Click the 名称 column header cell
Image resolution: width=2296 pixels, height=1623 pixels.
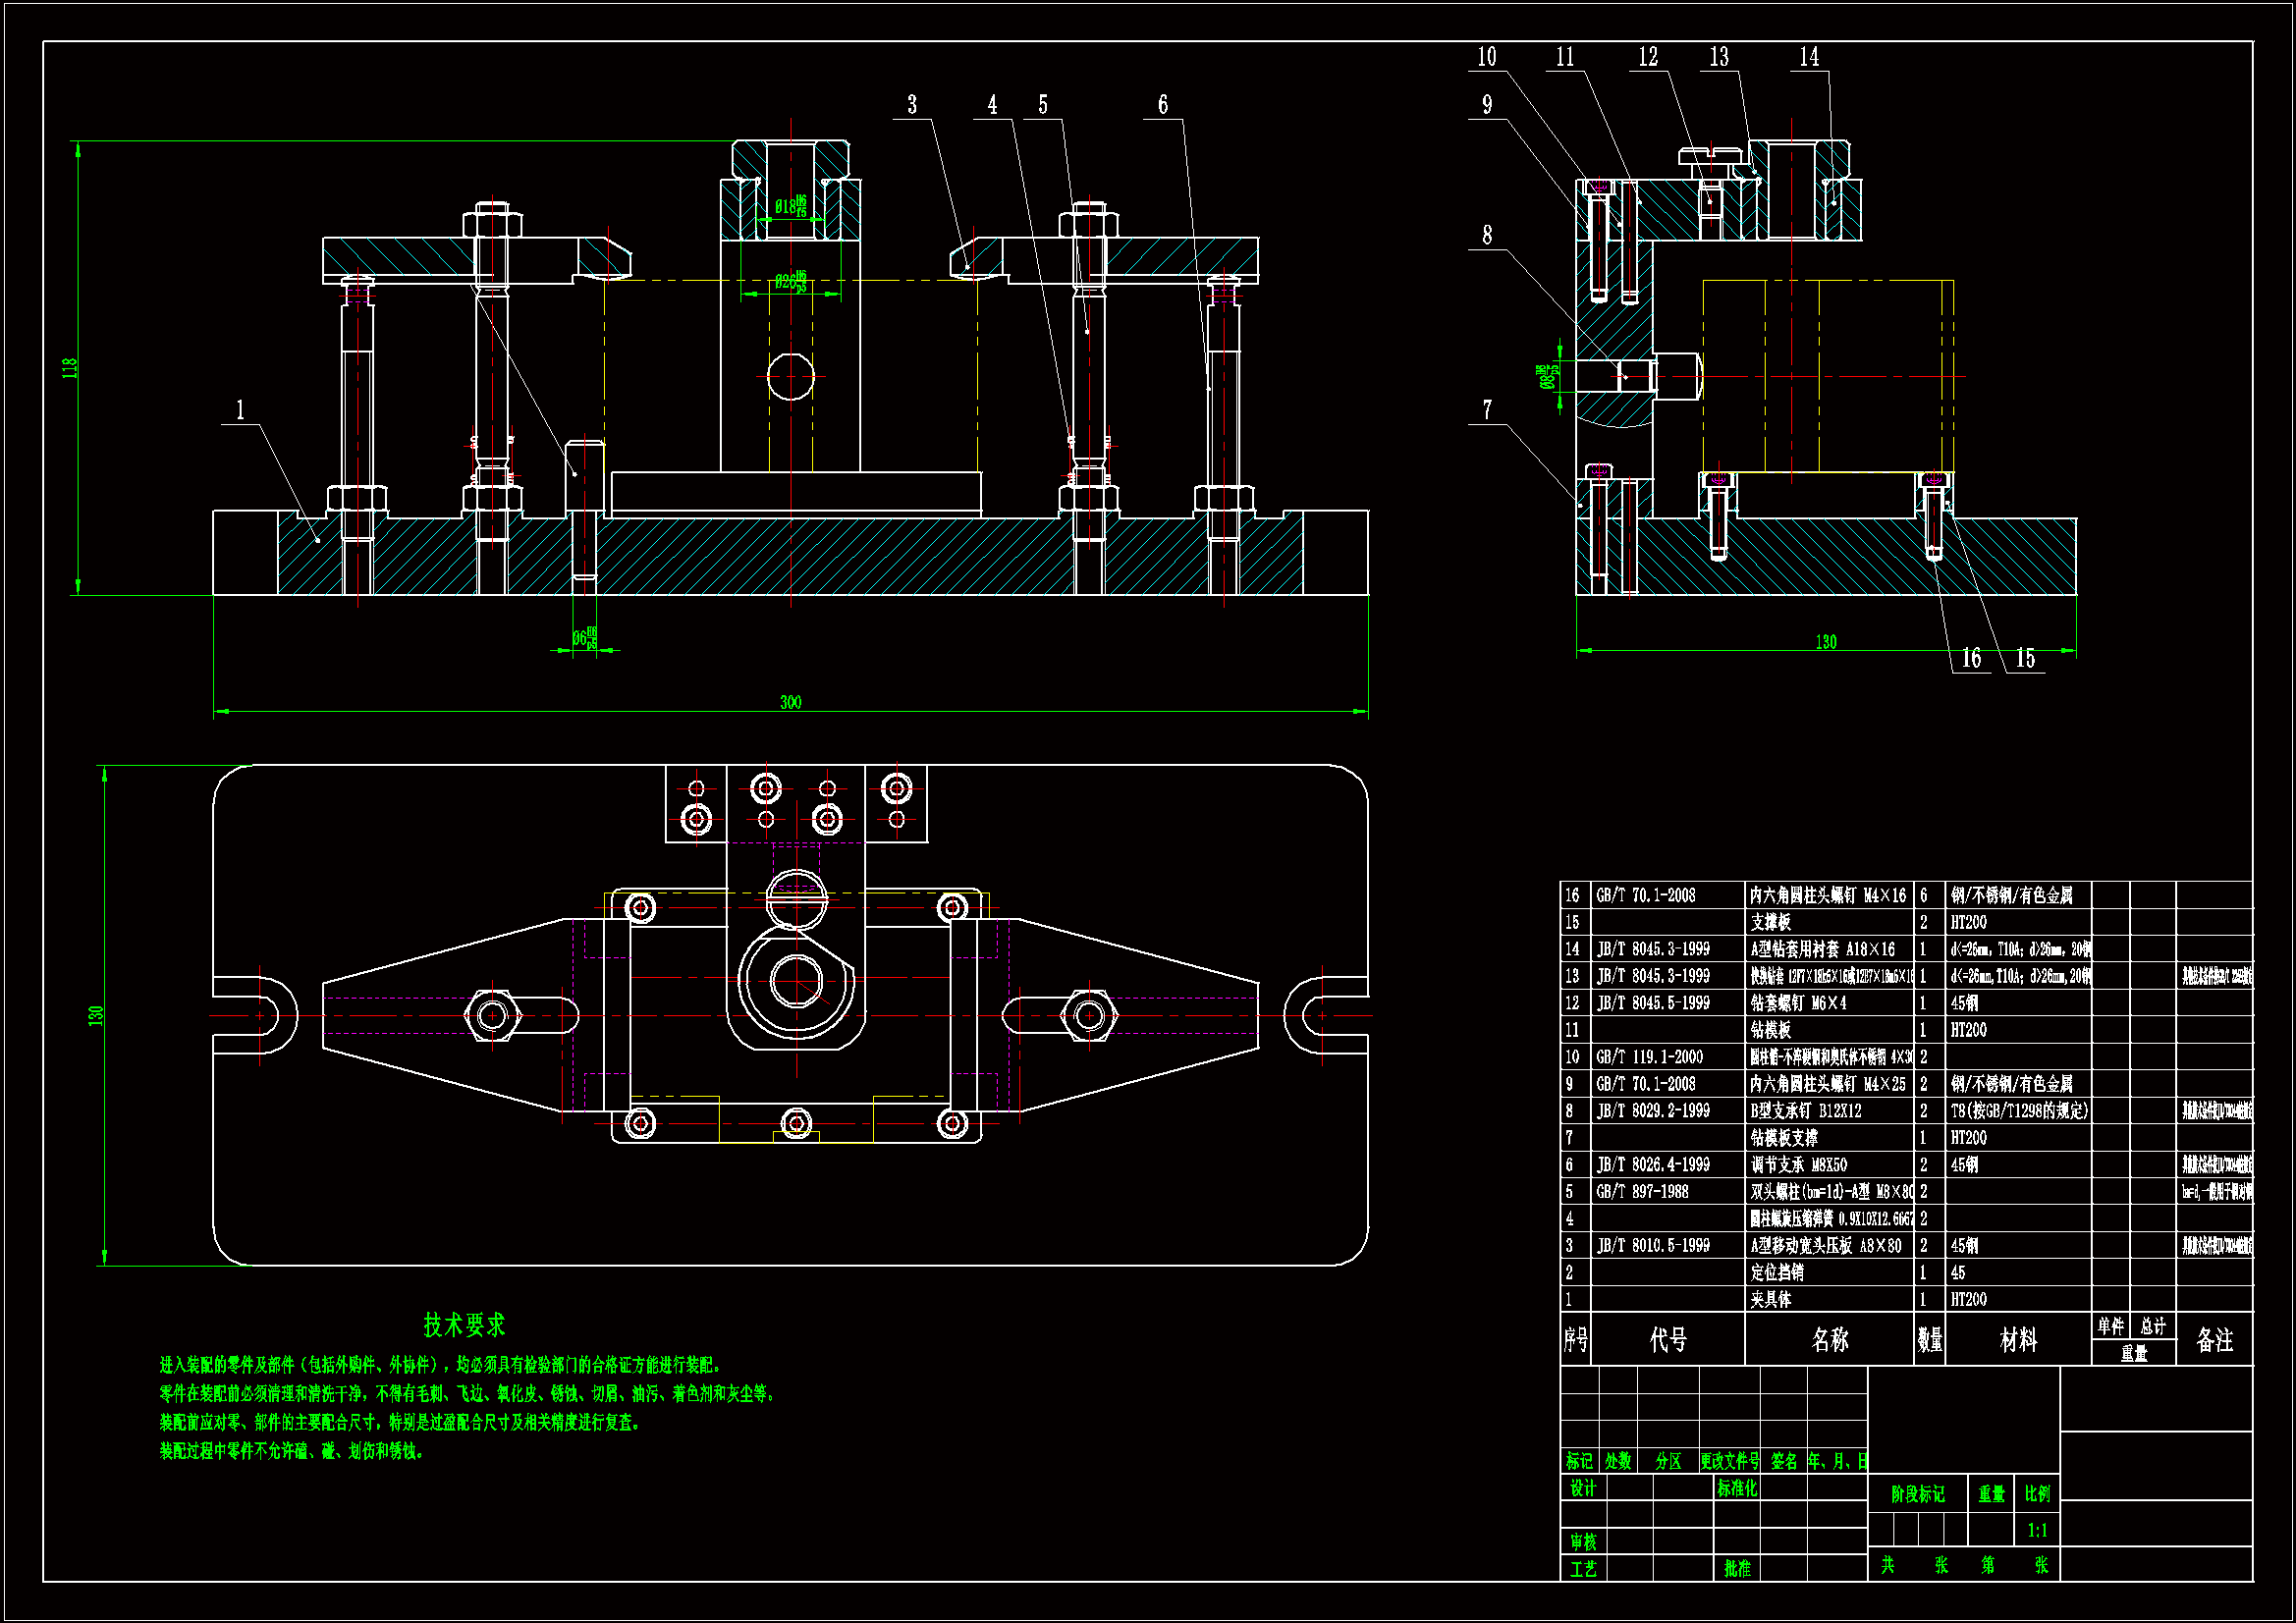[x=1829, y=1339]
